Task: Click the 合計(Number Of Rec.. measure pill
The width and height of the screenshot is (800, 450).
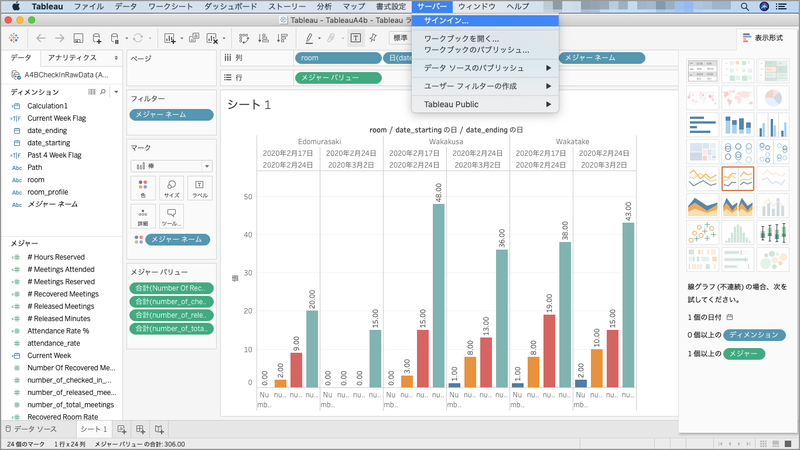Action: (171, 288)
